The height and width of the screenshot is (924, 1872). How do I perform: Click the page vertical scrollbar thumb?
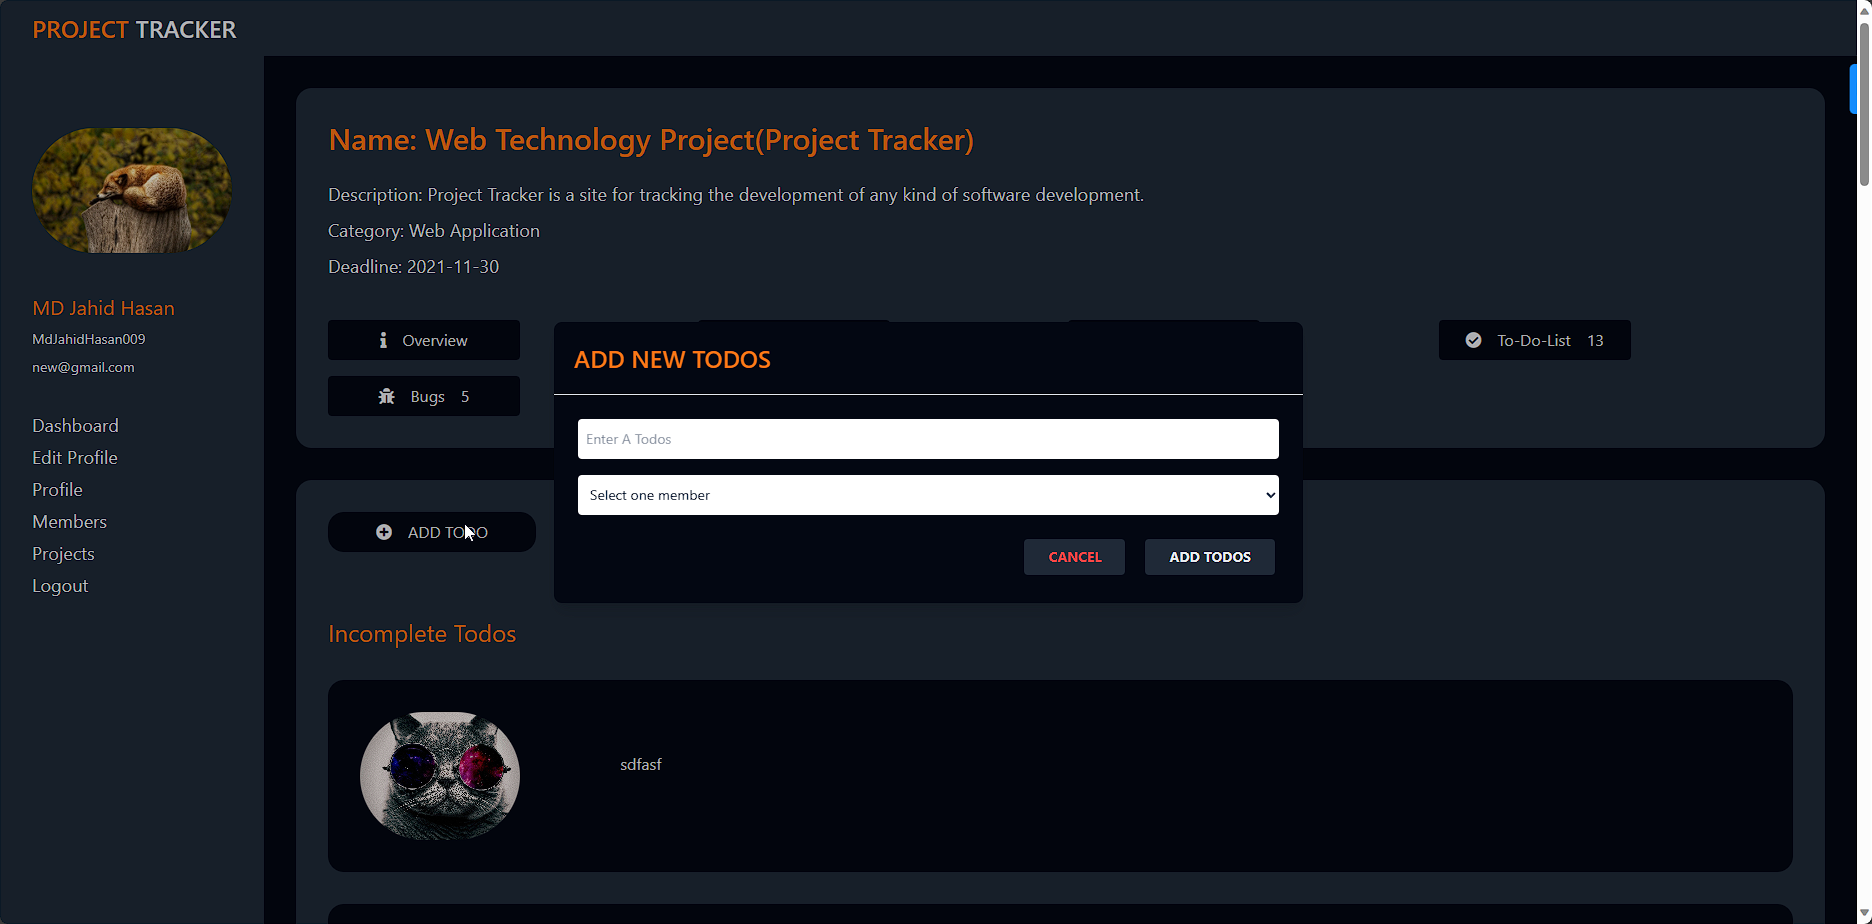click(x=1864, y=104)
